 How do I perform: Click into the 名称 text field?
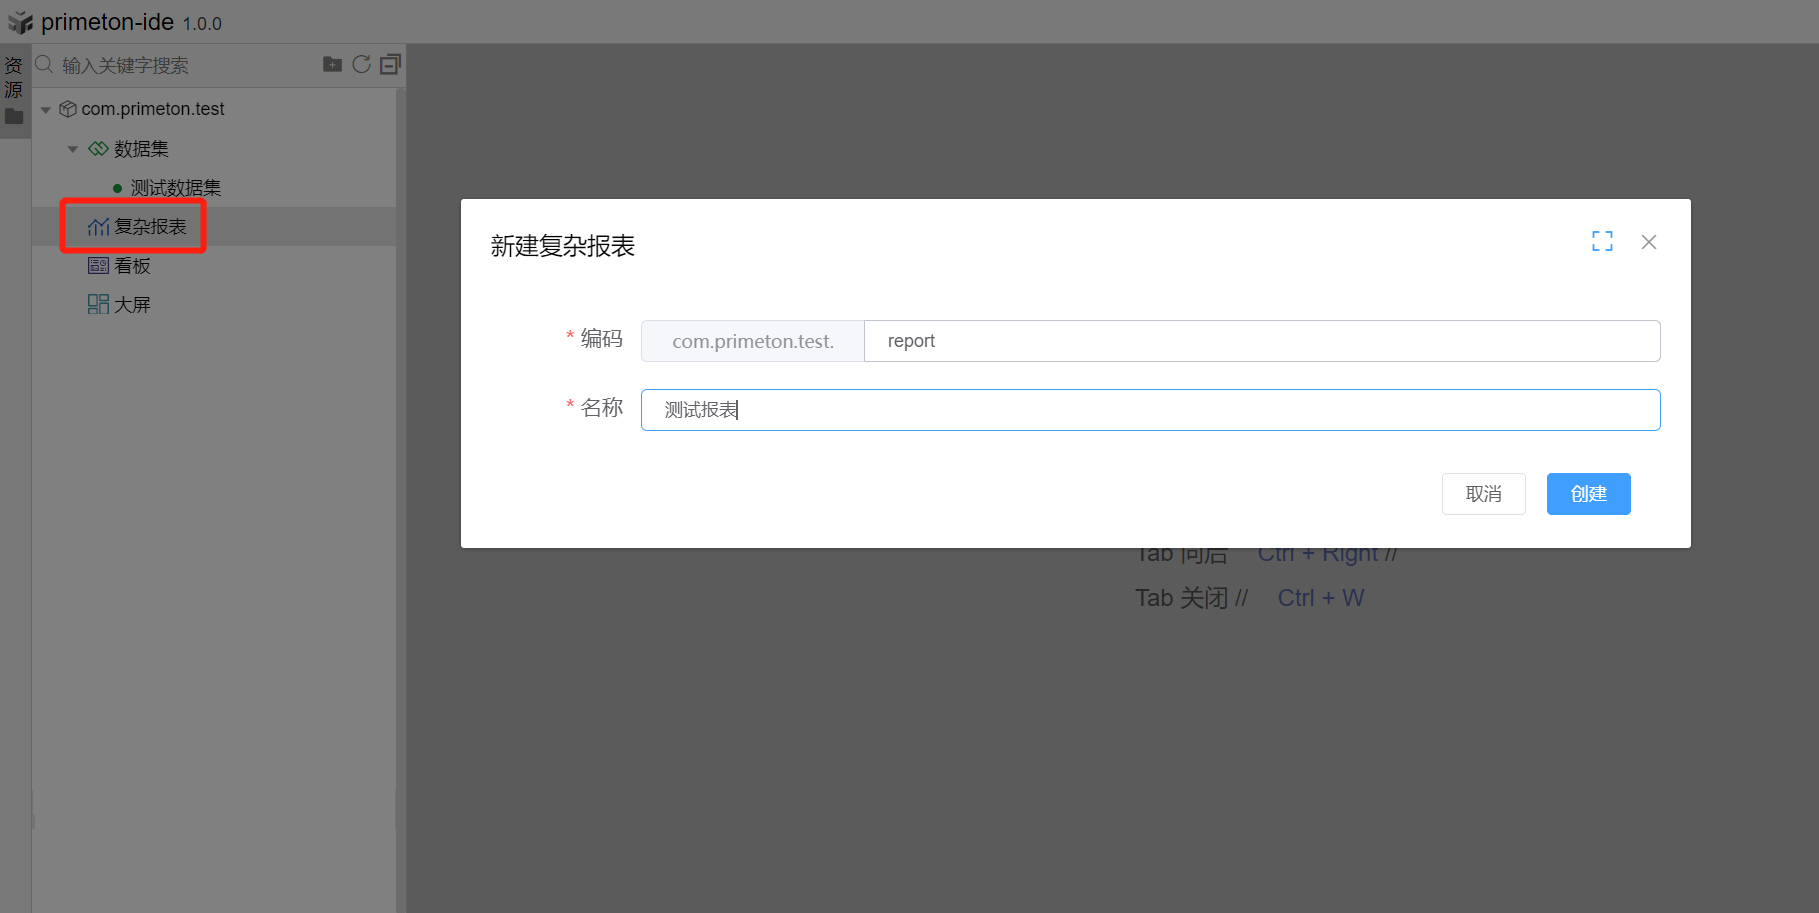[x=1150, y=410]
